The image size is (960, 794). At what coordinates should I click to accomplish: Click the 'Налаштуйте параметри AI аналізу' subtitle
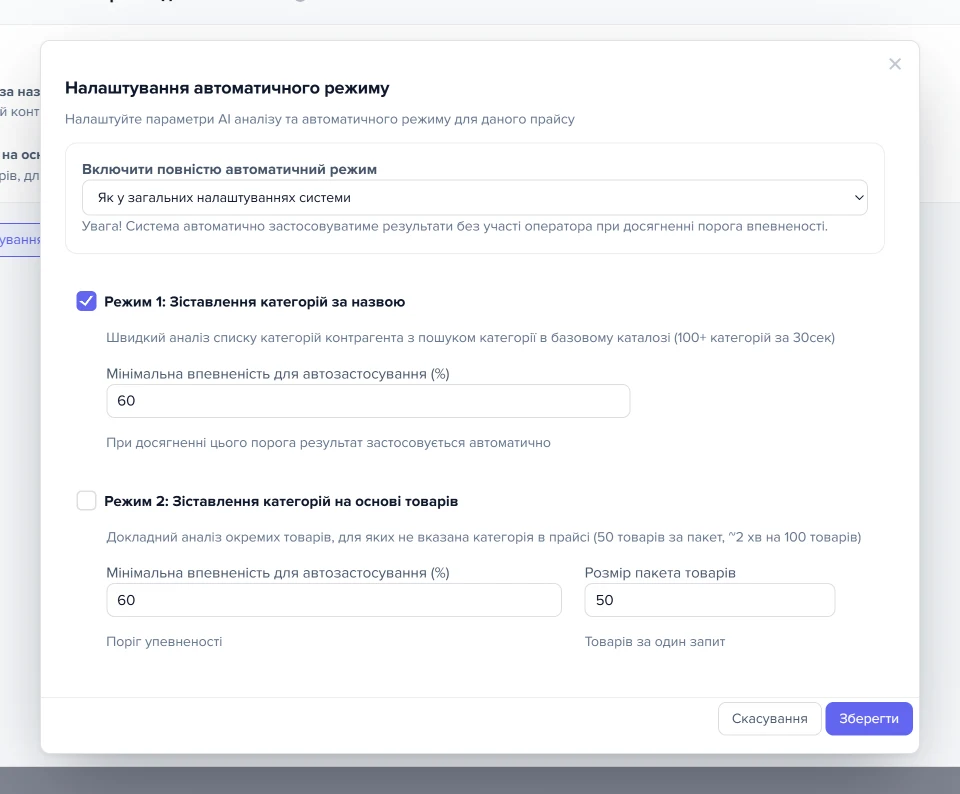coord(320,119)
